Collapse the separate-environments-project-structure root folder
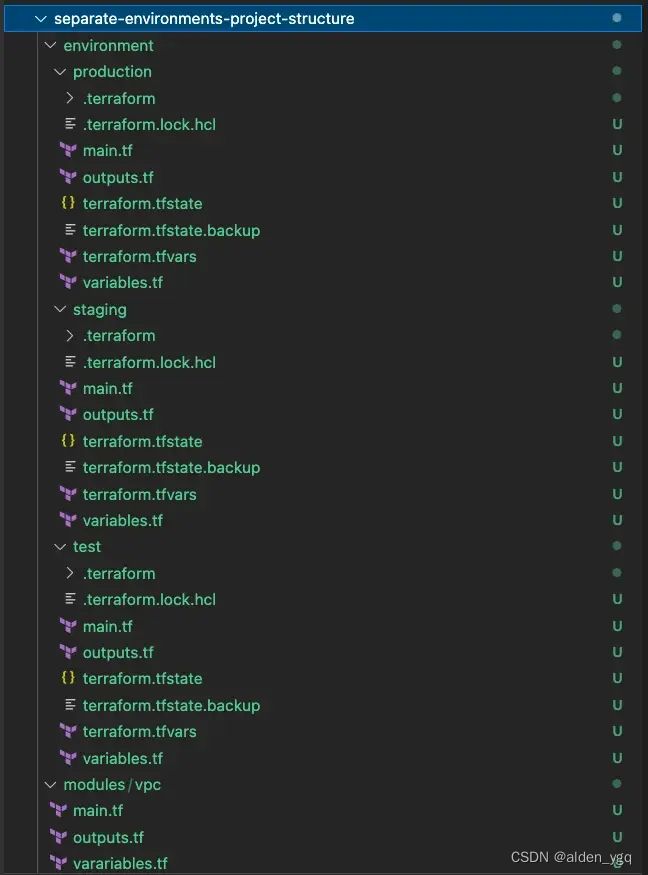 point(39,18)
